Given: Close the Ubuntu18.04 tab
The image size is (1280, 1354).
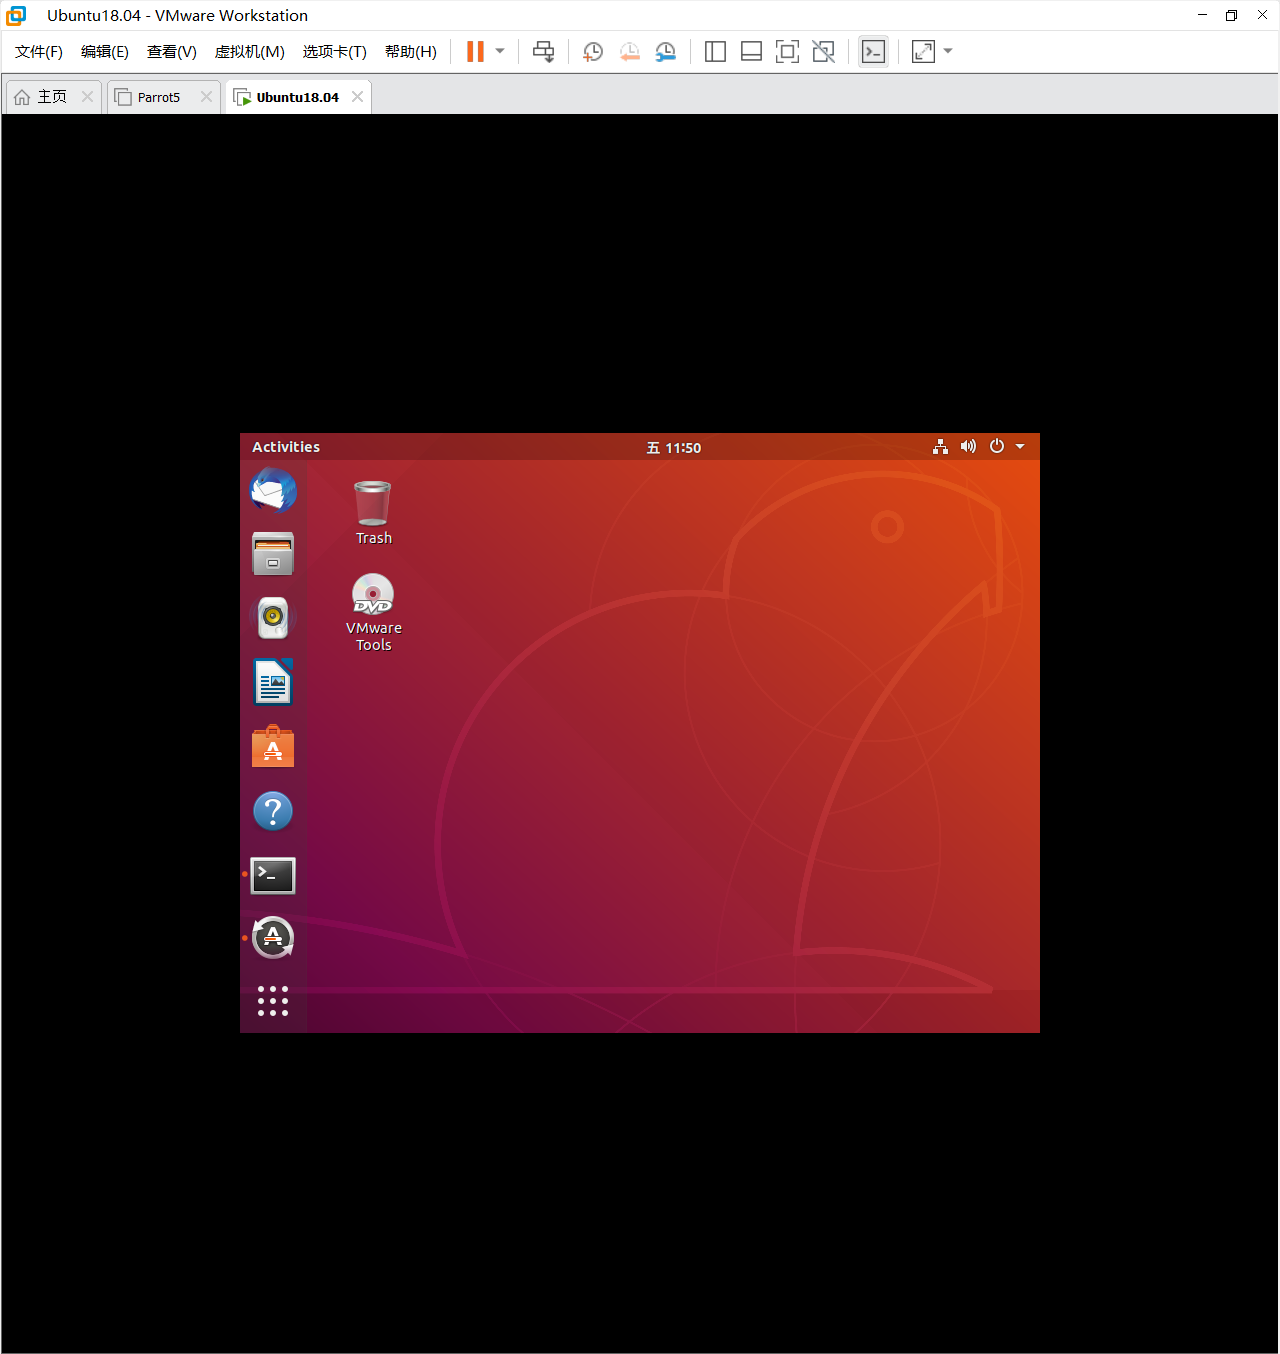Looking at the screenshot, I should coord(357,97).
